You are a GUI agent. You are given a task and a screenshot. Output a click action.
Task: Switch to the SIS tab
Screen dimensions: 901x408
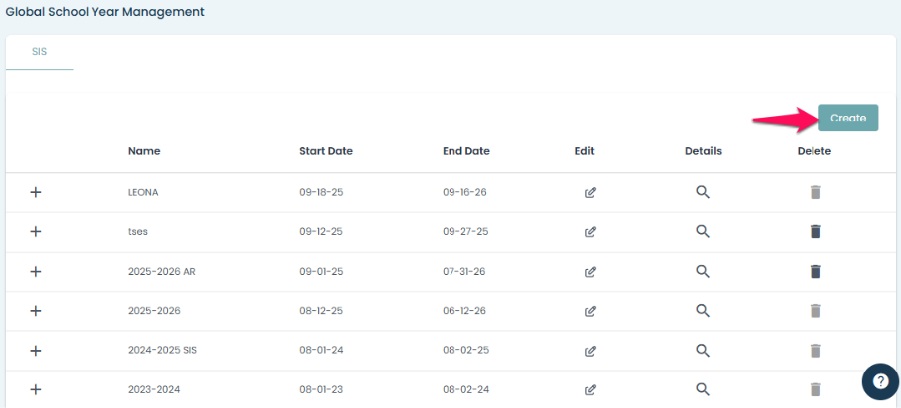[40, 51]
